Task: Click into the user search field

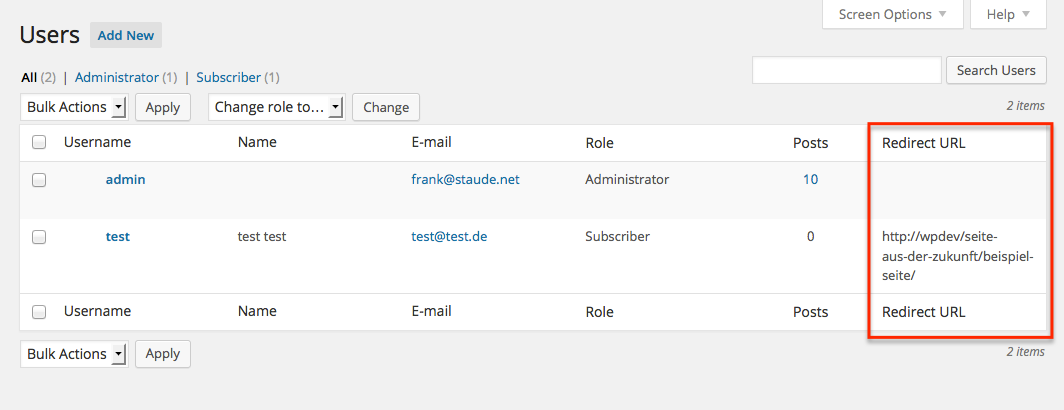Action: (846, 70)
